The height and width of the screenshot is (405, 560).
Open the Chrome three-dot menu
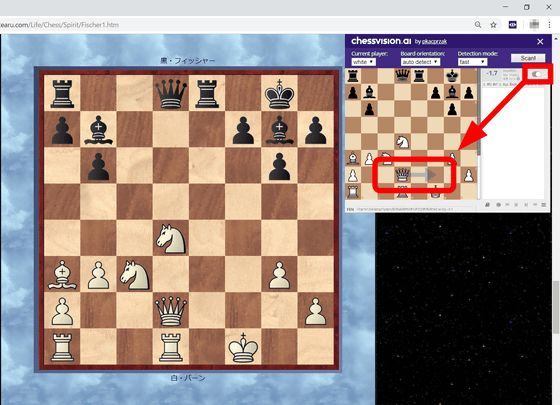click(x=549, y=25)
